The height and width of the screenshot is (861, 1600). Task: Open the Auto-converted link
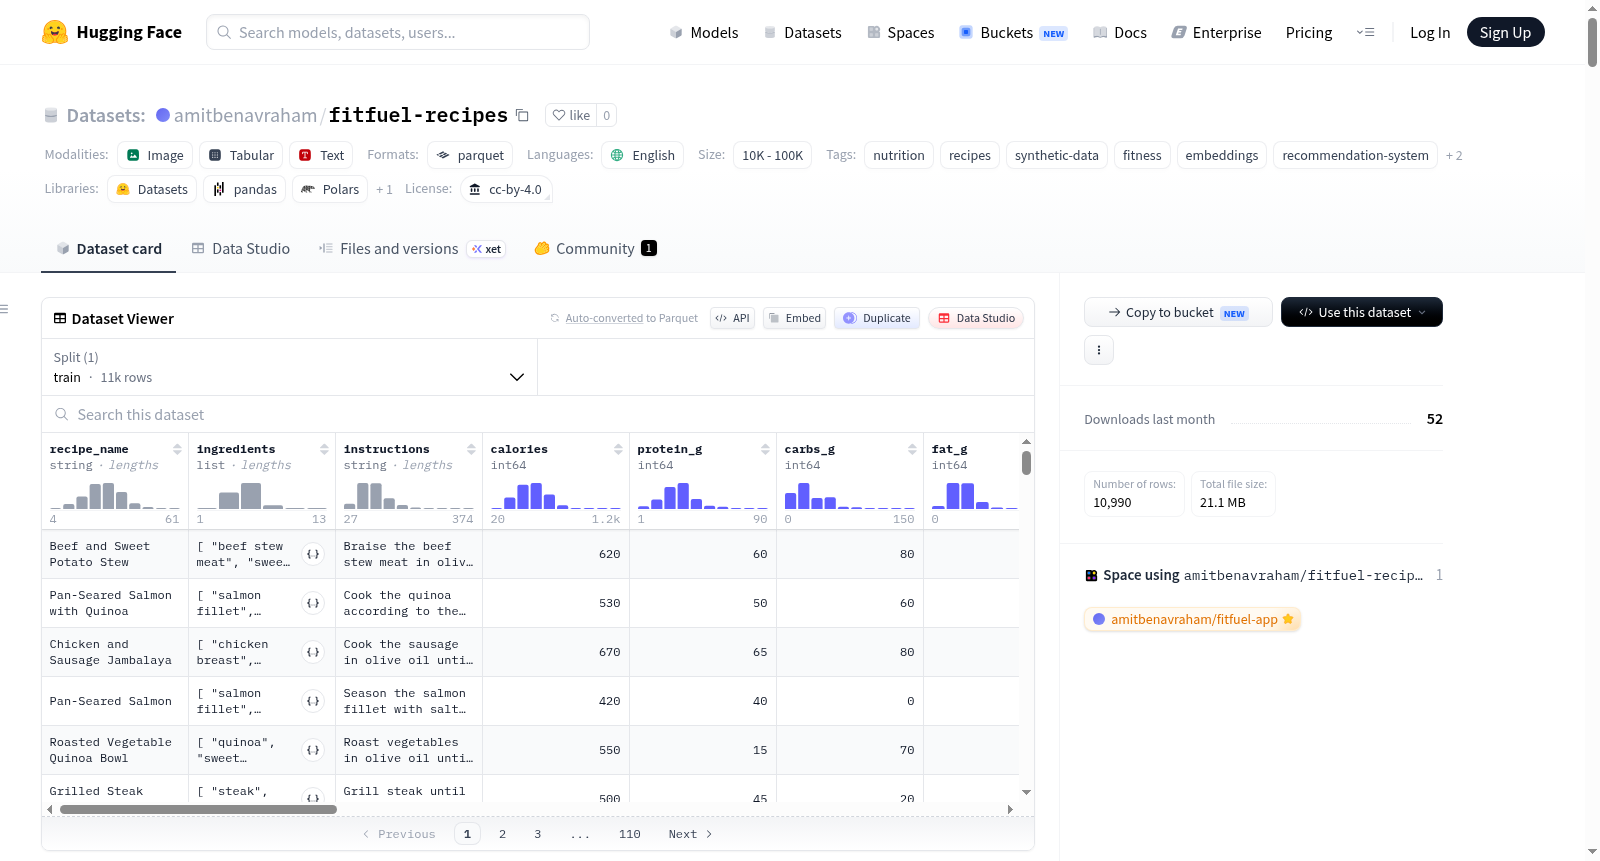point(604,318)
